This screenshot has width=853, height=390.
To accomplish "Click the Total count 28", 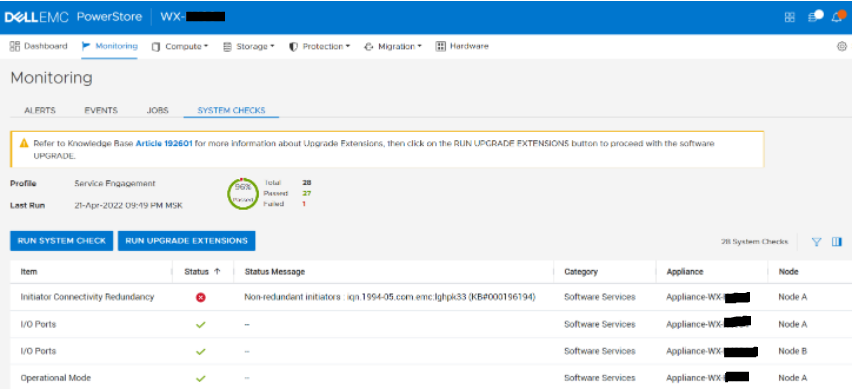I will [307, 183].
